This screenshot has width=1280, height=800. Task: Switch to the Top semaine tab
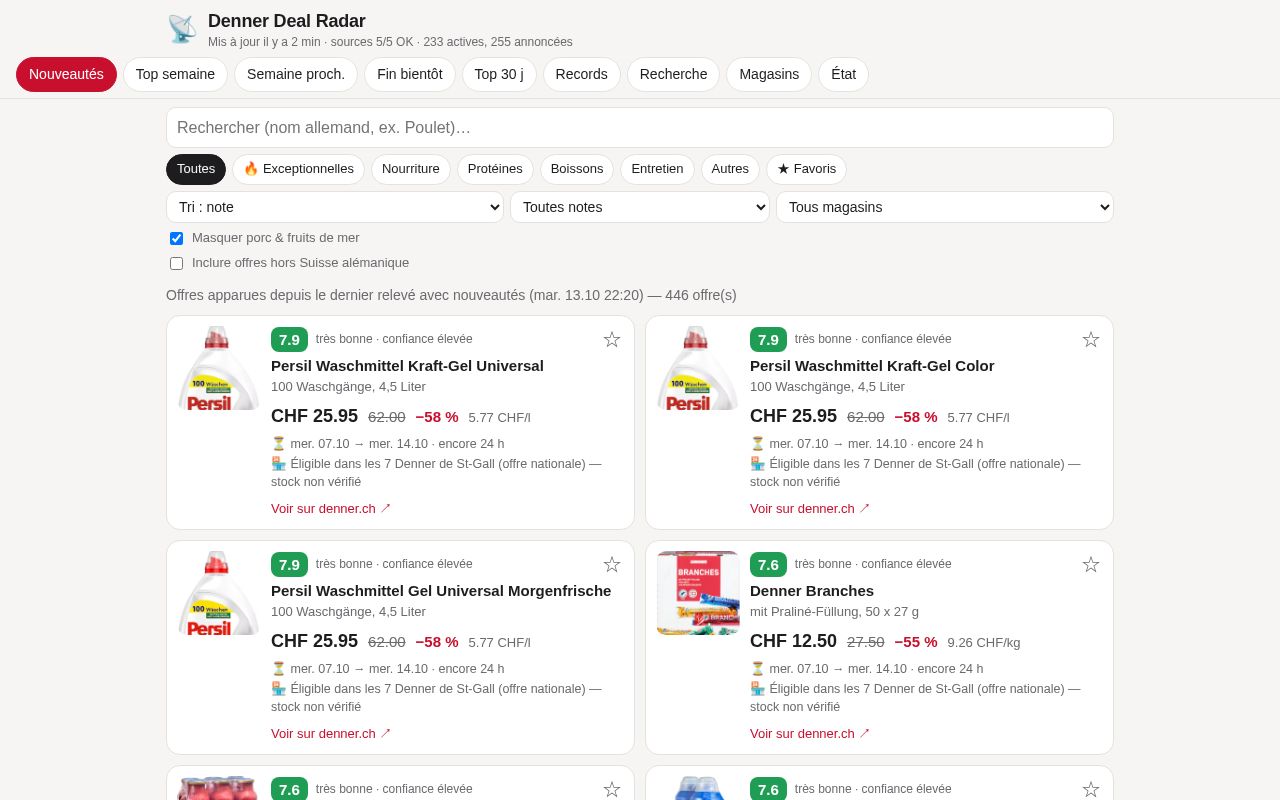tap(175, 74)
